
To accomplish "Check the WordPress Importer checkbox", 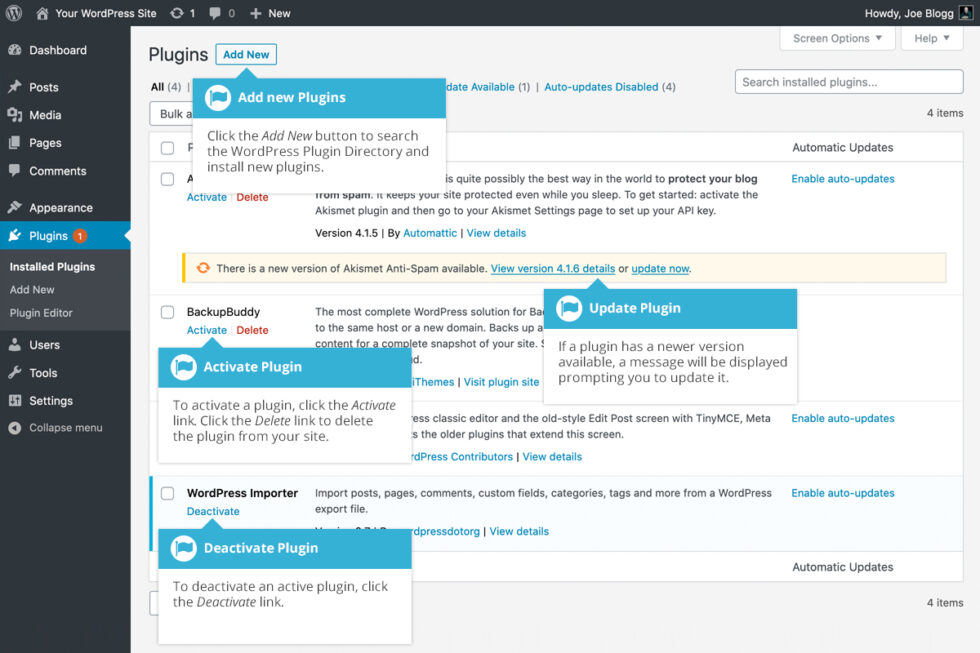I will pos(168,493).
